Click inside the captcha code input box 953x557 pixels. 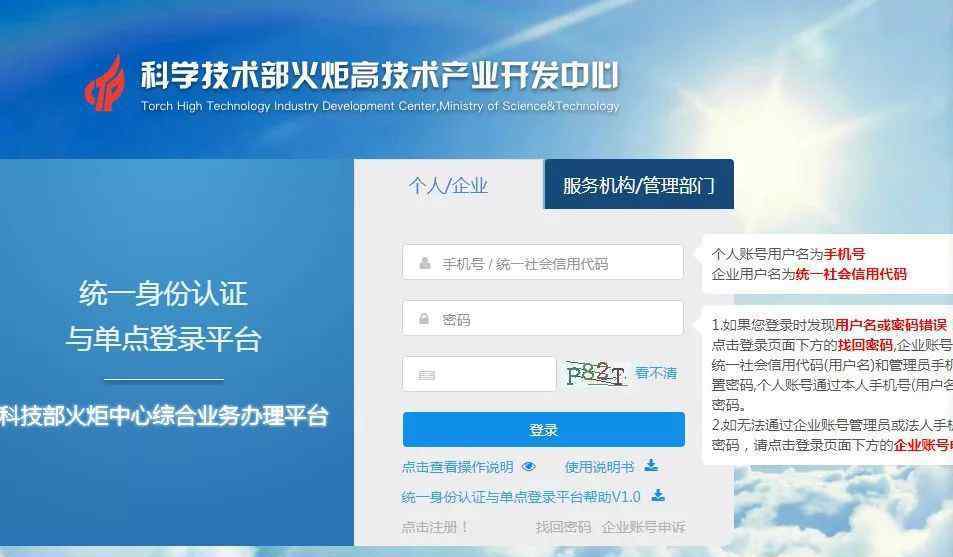tap(479, 374)
